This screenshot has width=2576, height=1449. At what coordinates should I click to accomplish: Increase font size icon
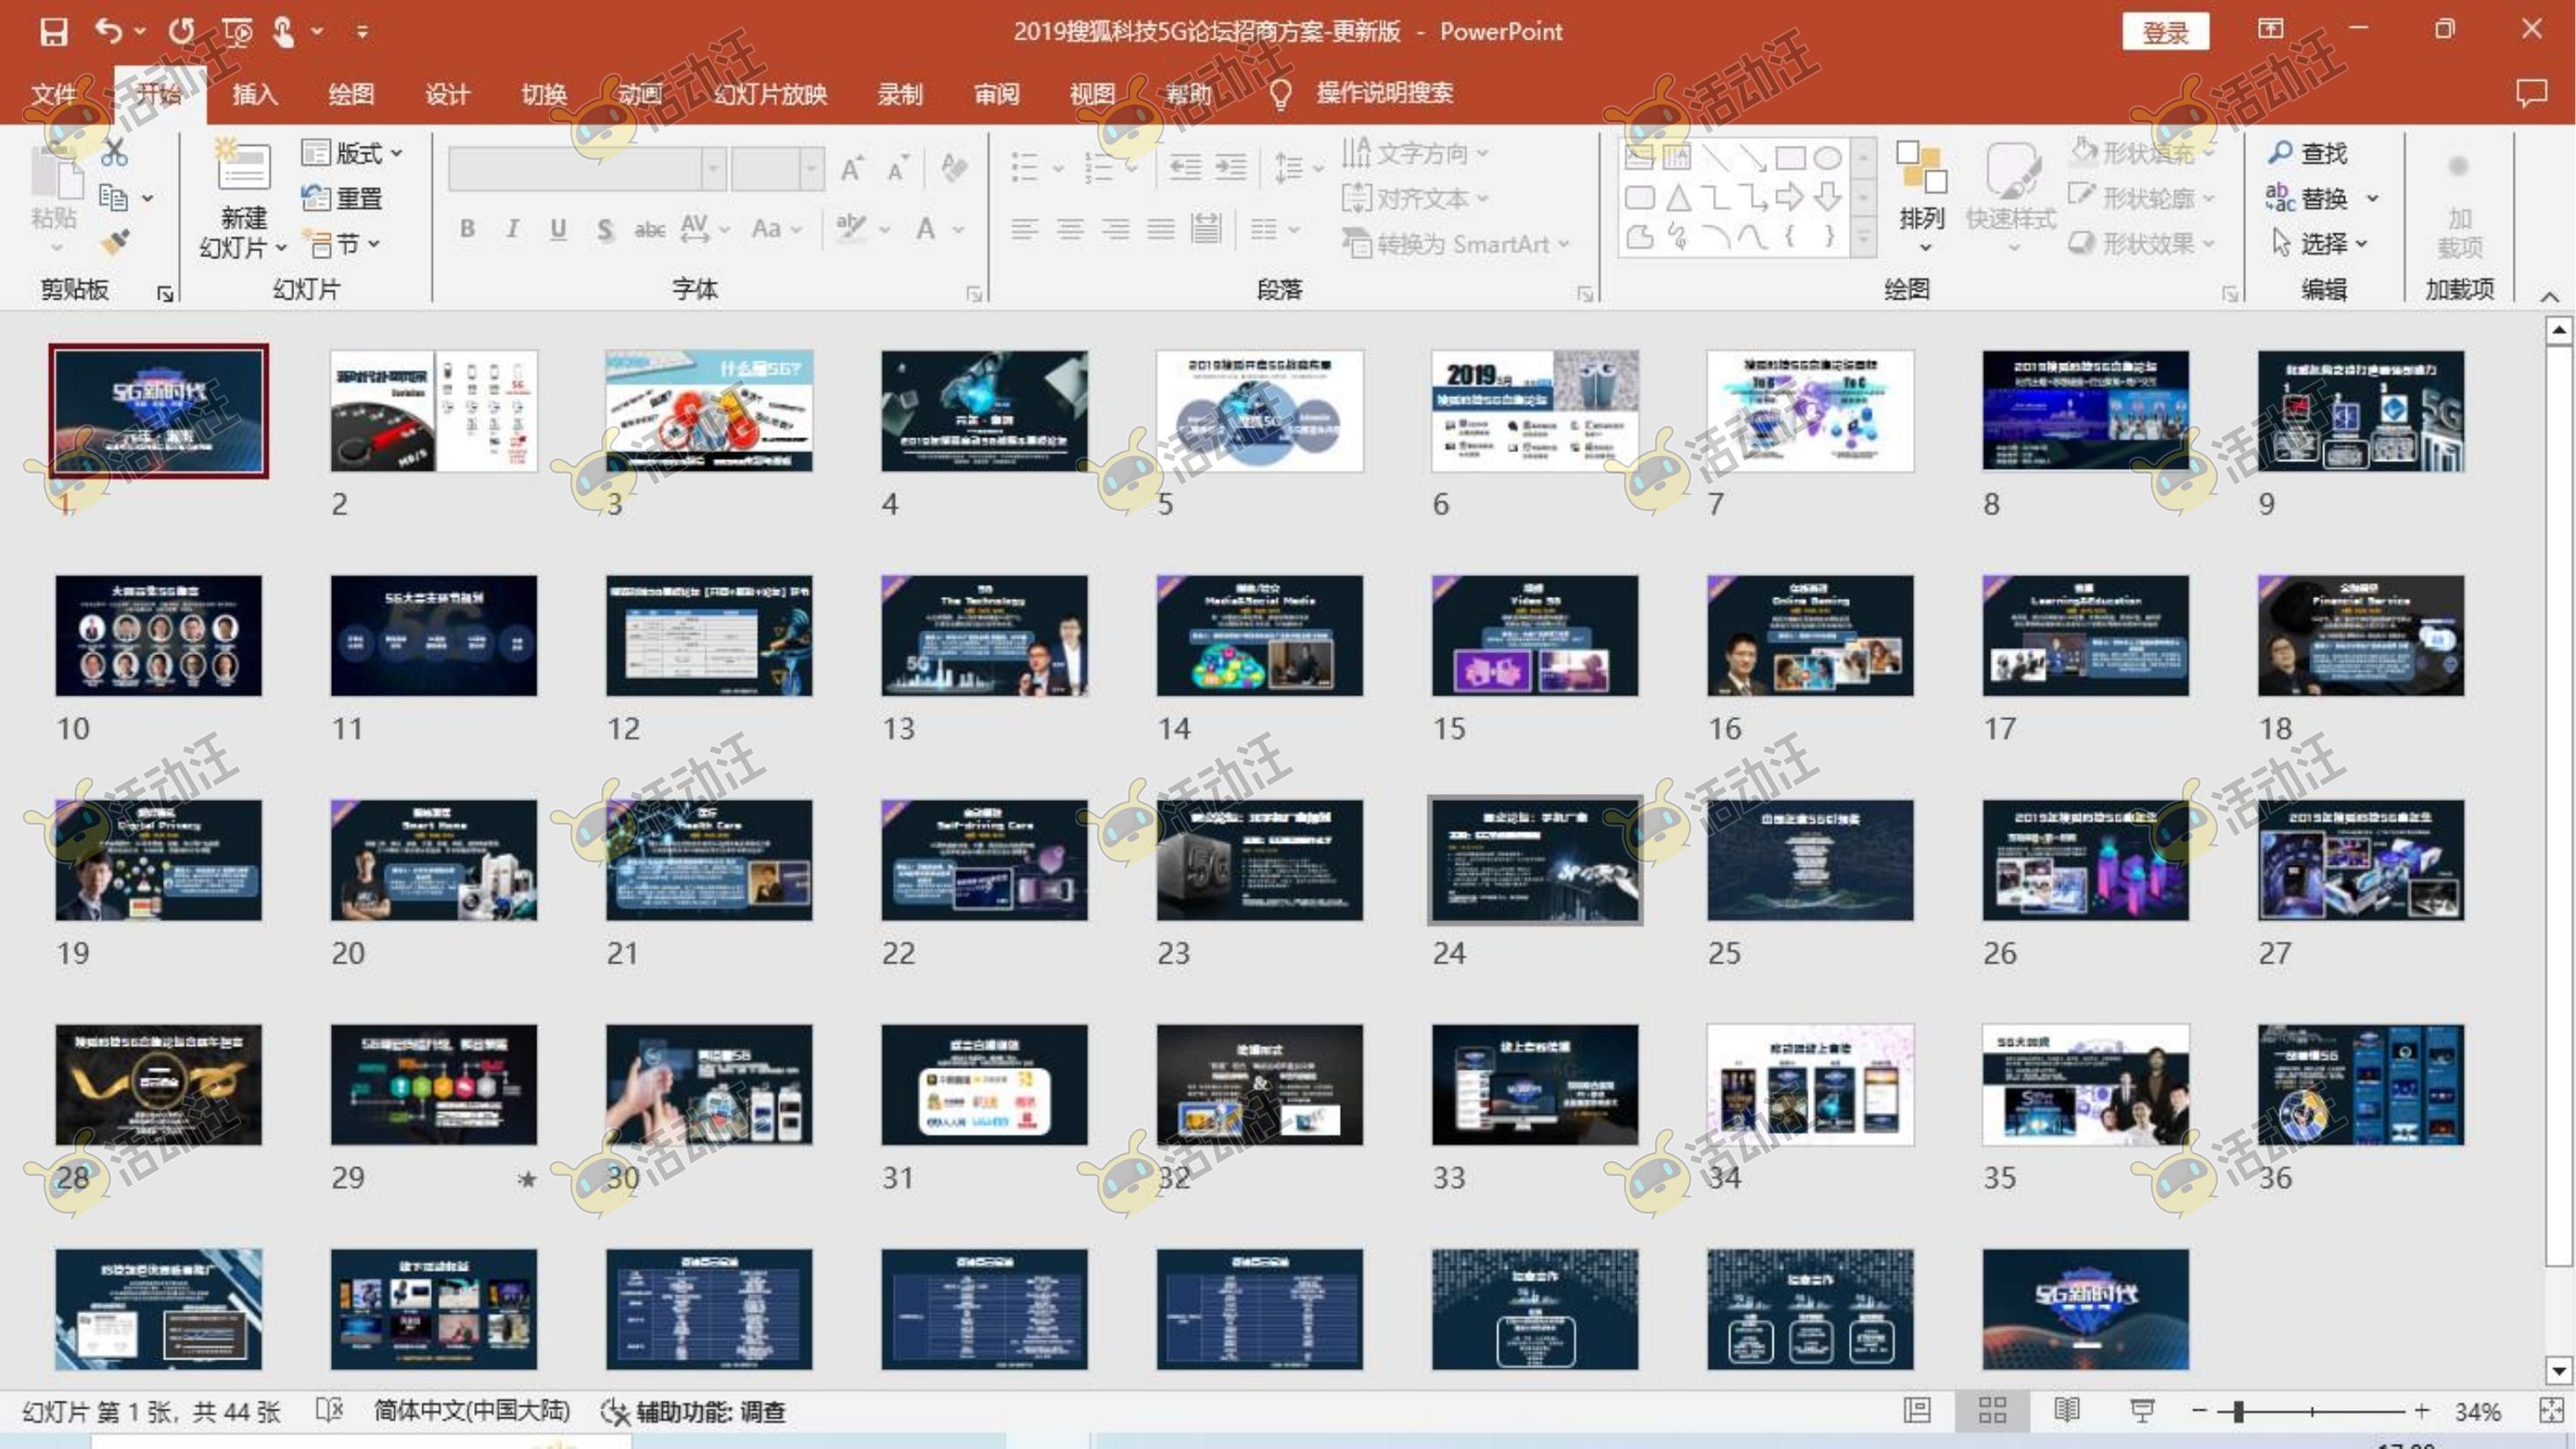[x=851, y=168]
